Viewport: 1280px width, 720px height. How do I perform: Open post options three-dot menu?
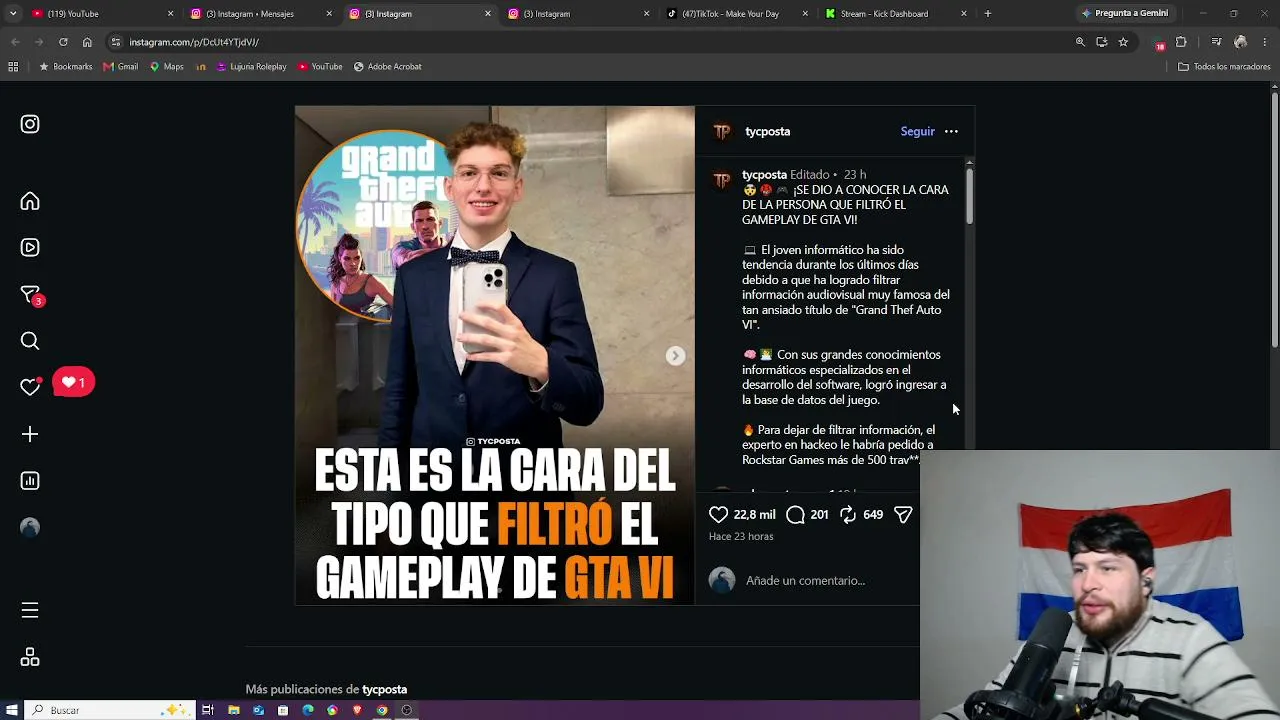tap(951, 131)
